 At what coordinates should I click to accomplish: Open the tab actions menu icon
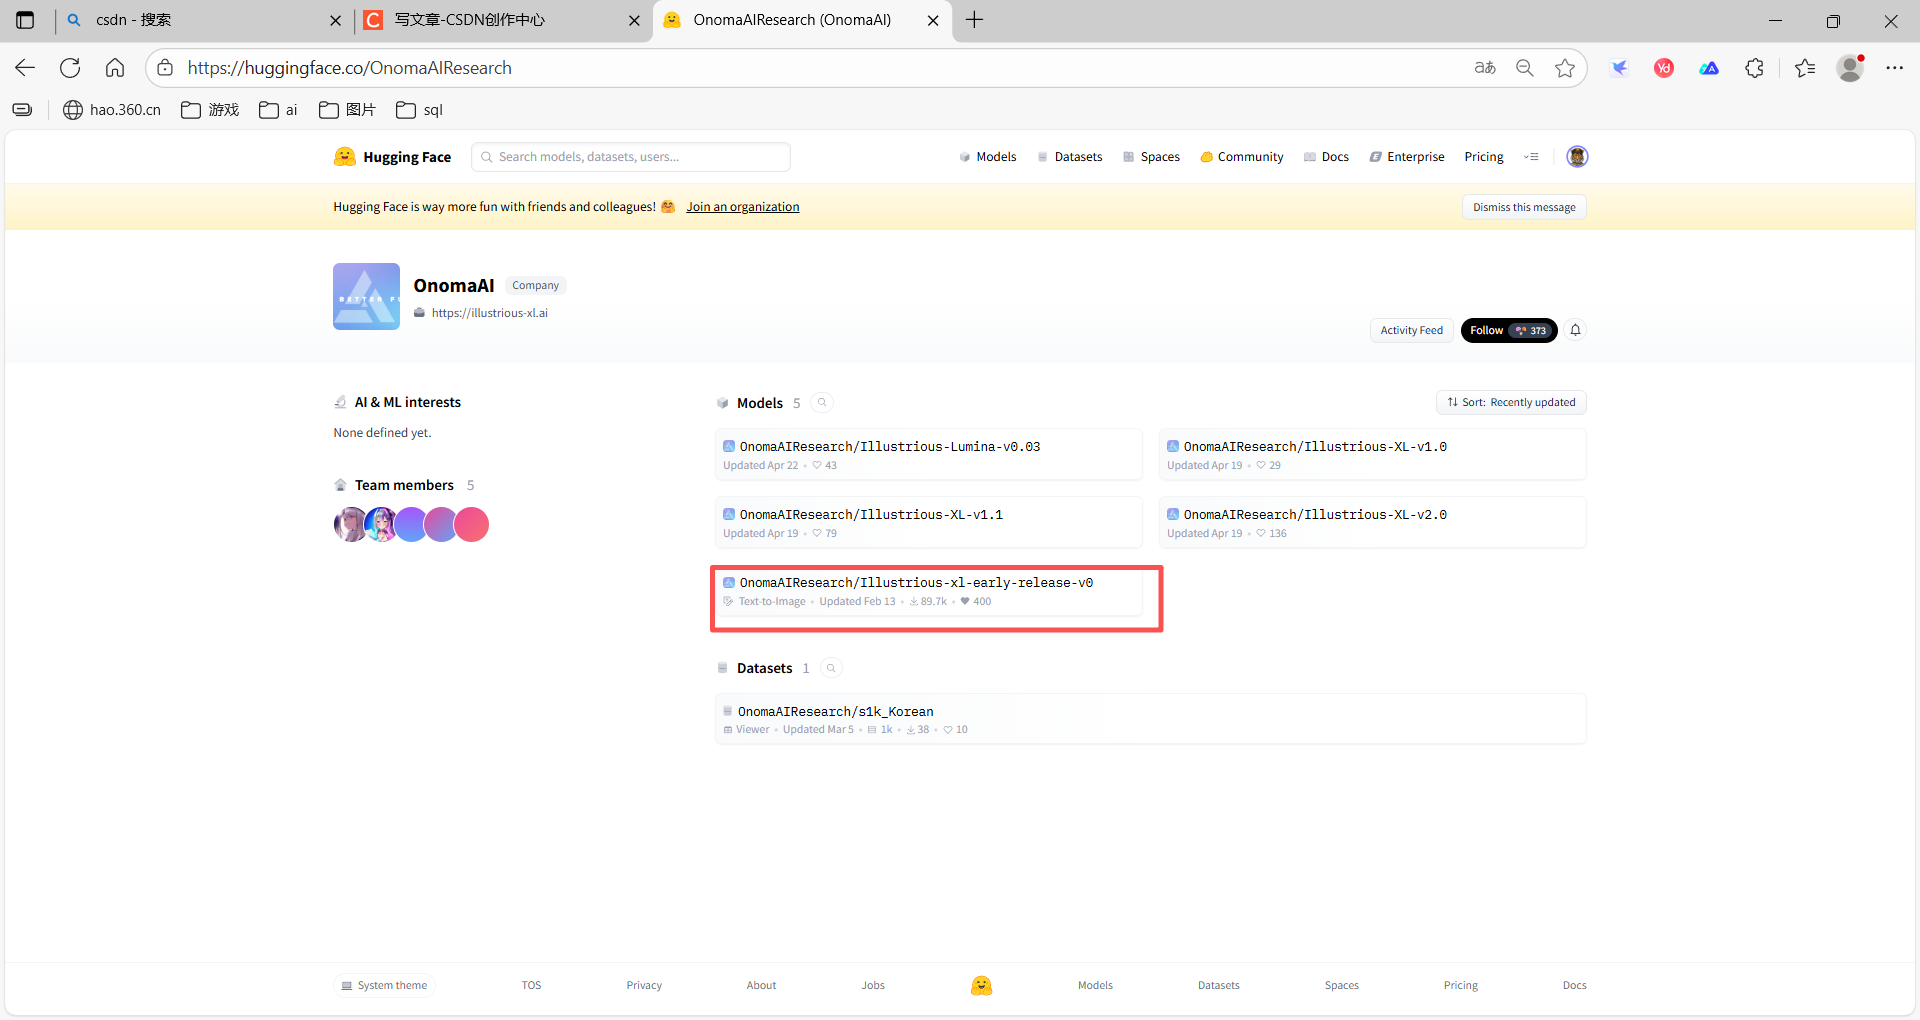[25, 20]
